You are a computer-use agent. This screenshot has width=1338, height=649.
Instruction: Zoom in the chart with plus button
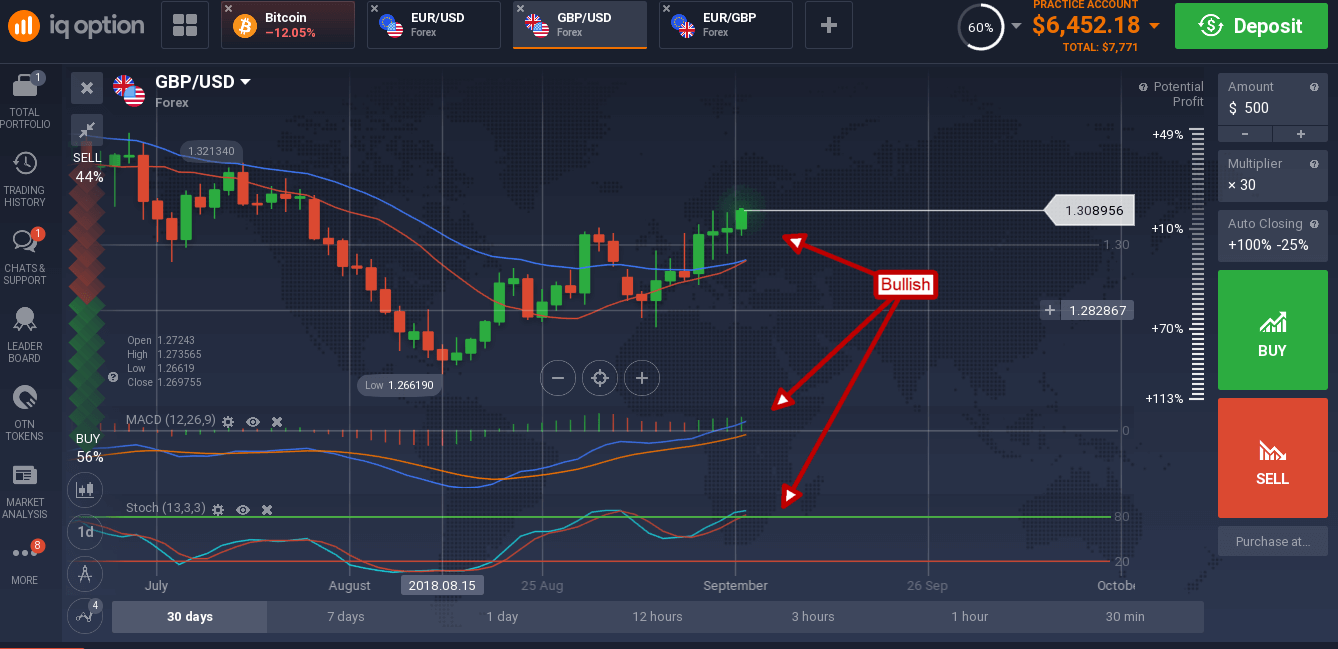tap(642, 378)
